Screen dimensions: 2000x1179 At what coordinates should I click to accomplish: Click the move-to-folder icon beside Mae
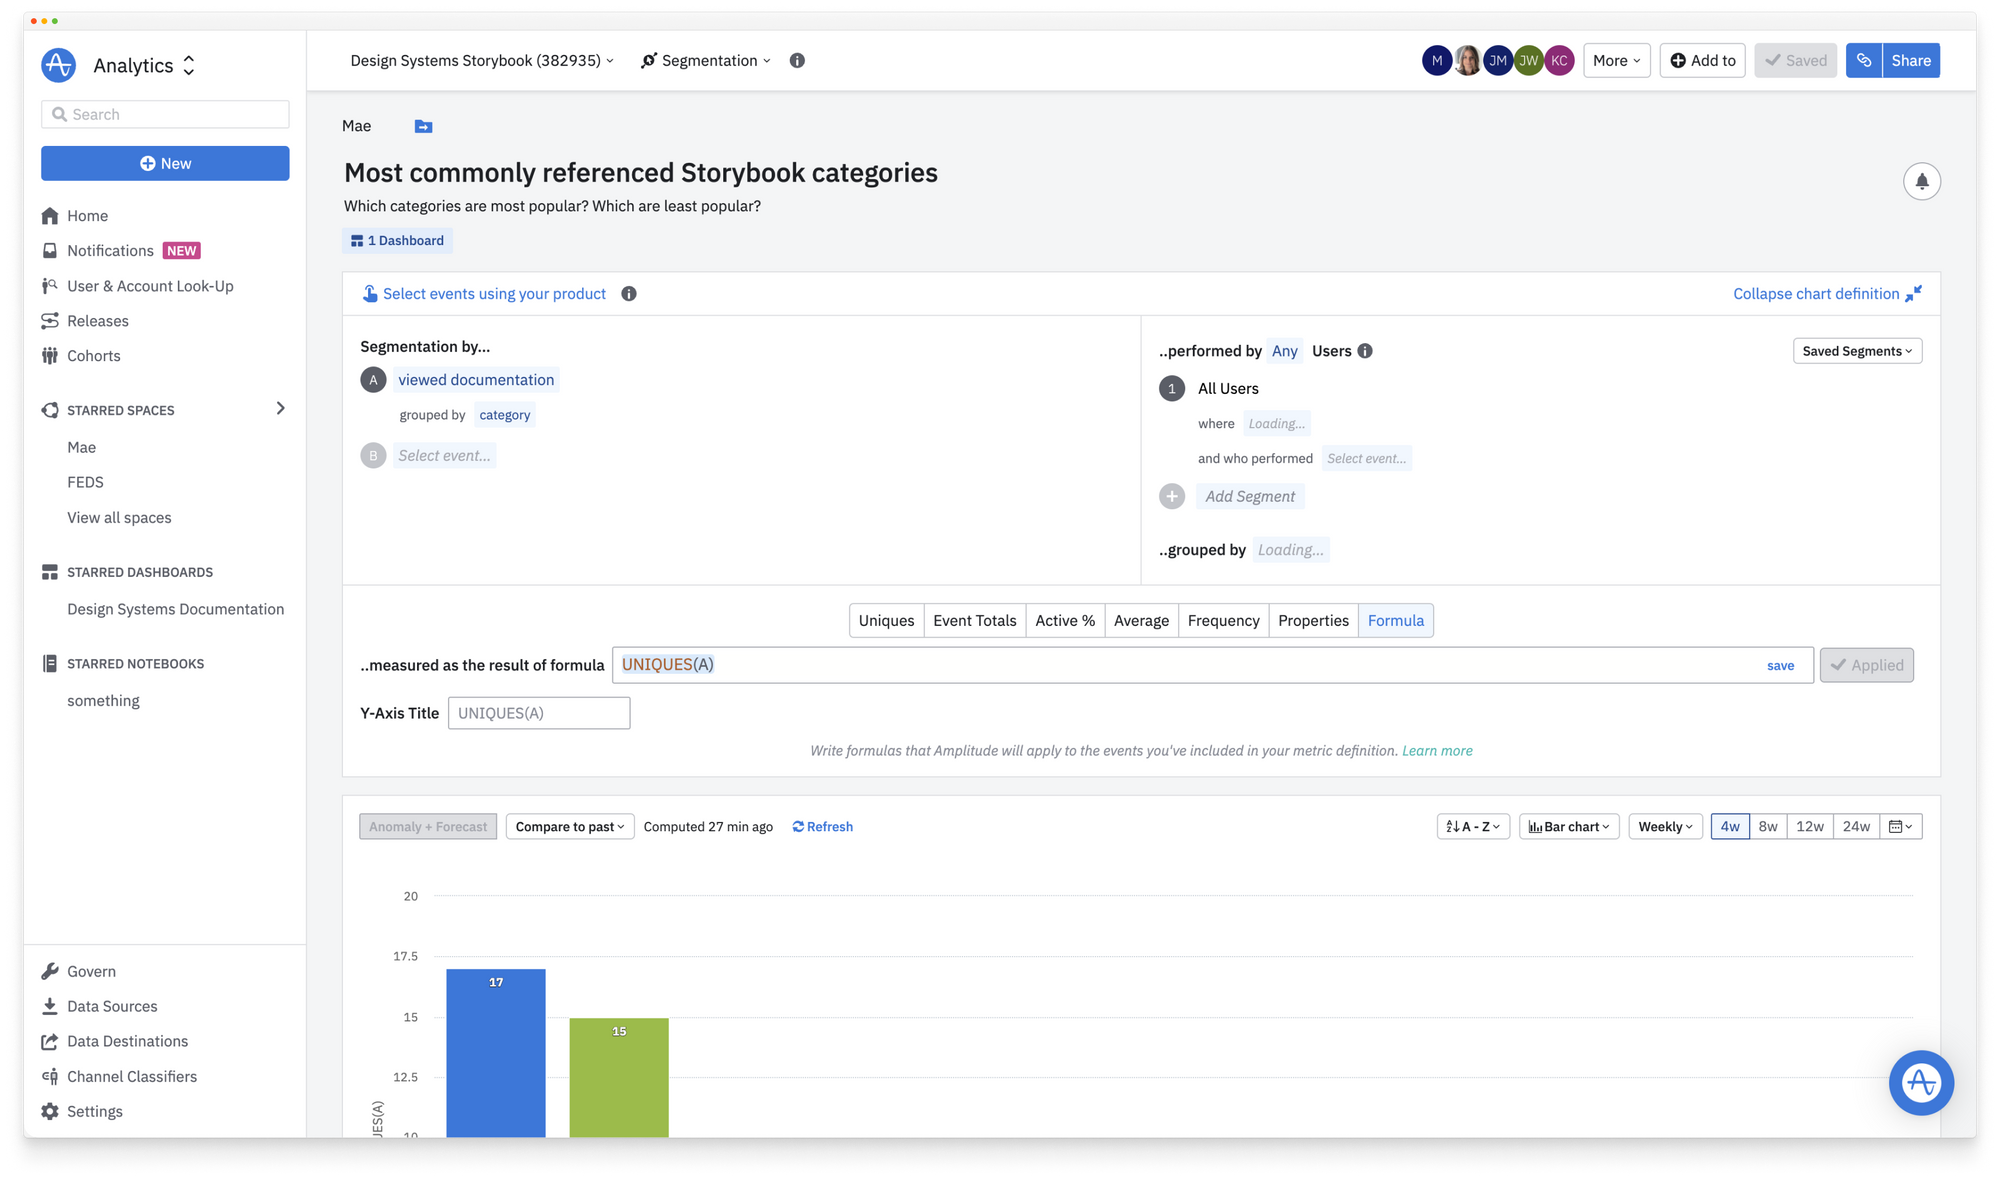pos(423,126)
